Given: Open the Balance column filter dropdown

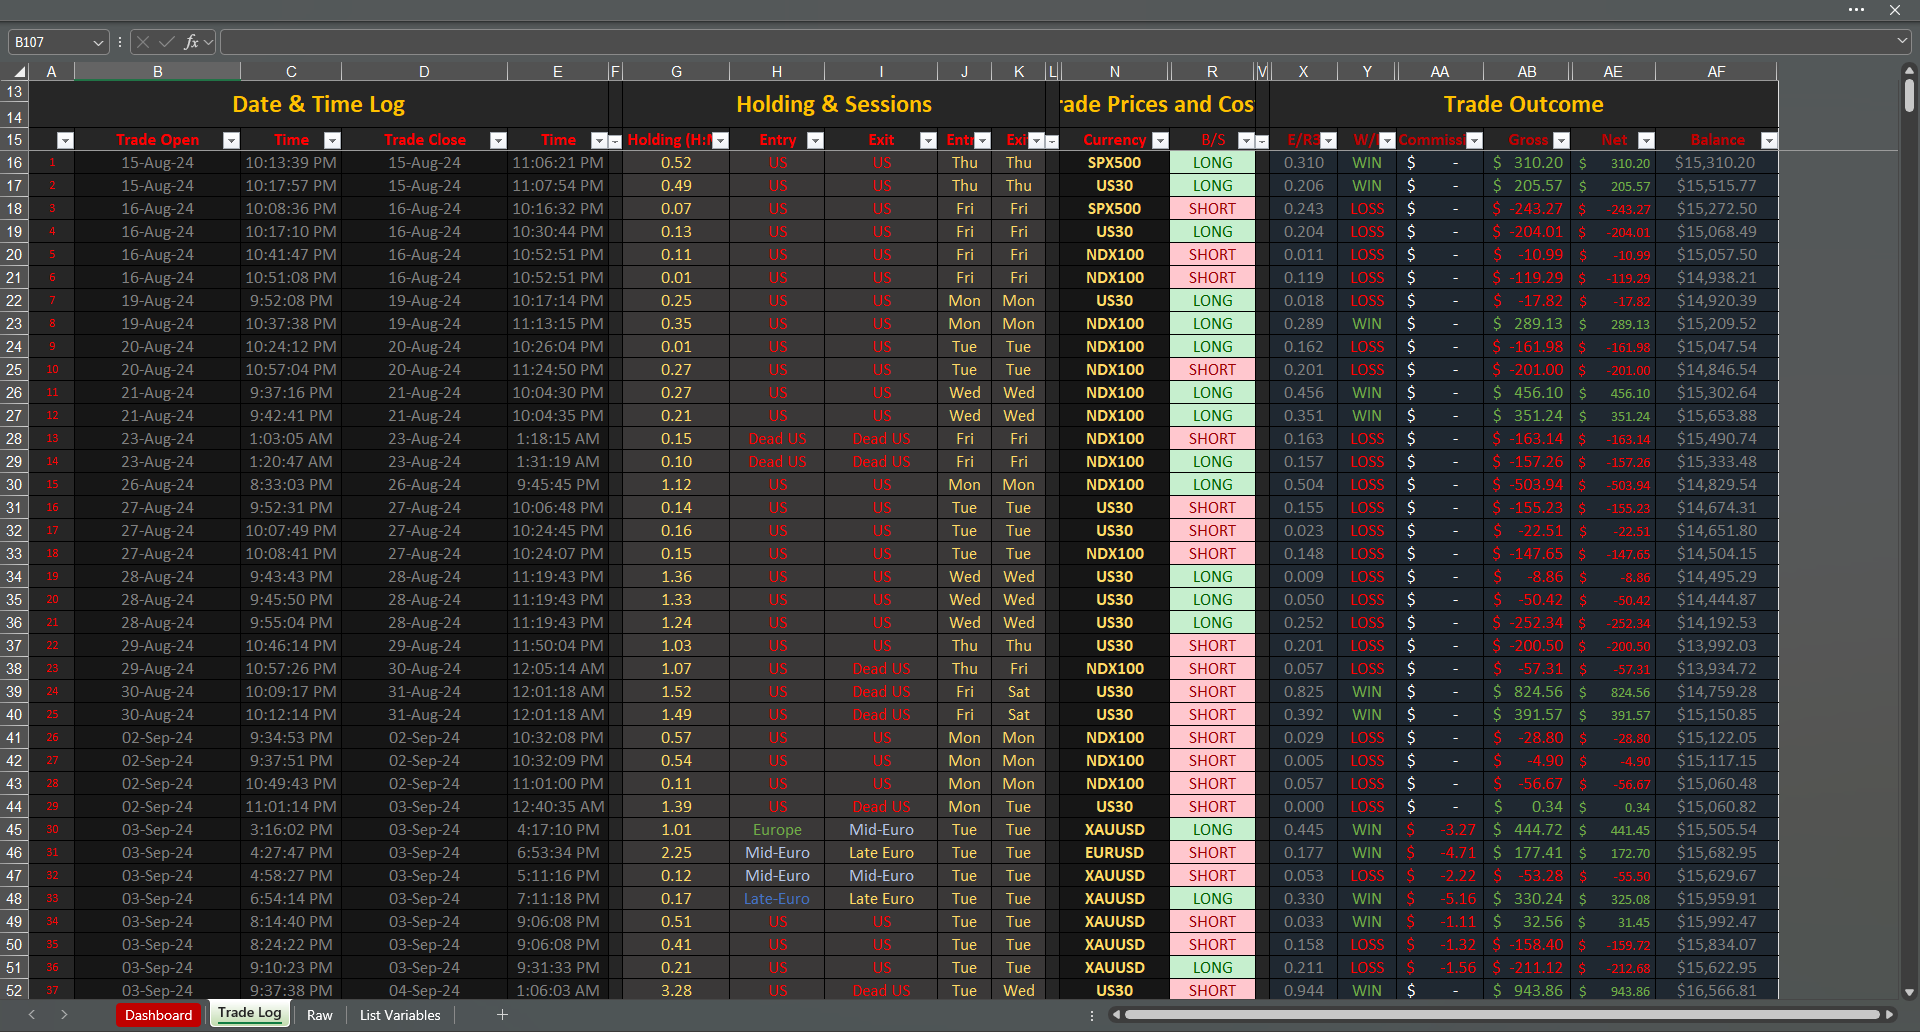Looking at the screenshot, I should [x=1768, y=141].
